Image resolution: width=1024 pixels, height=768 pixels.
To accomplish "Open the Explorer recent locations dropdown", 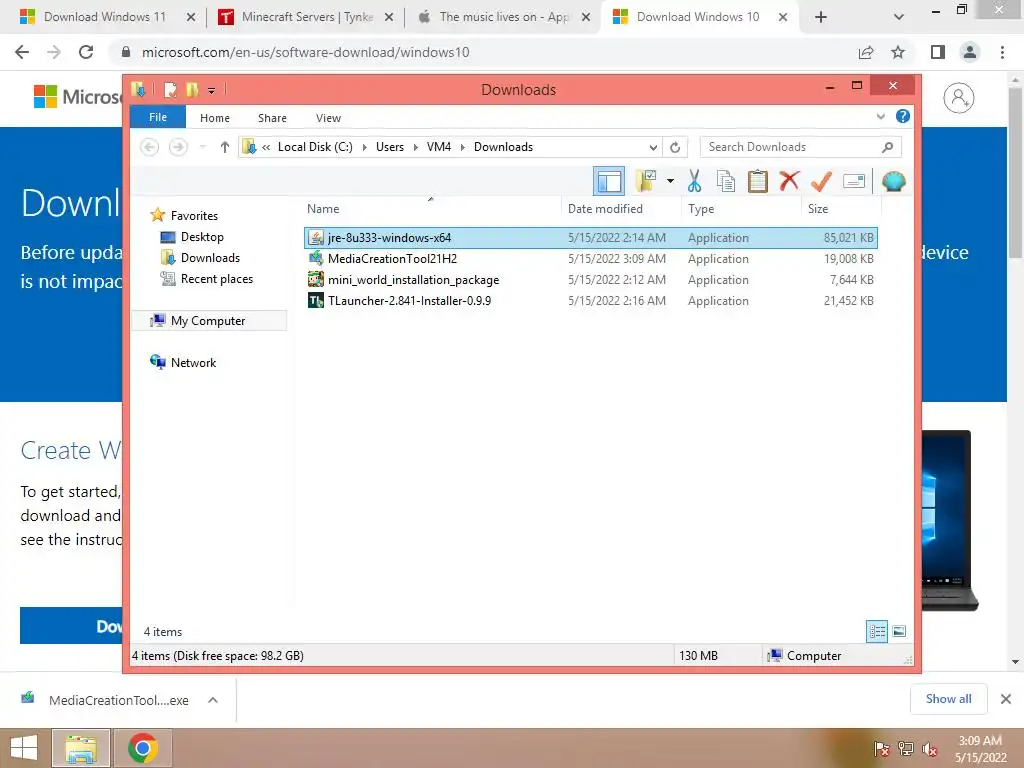I will tap(203, 147).
